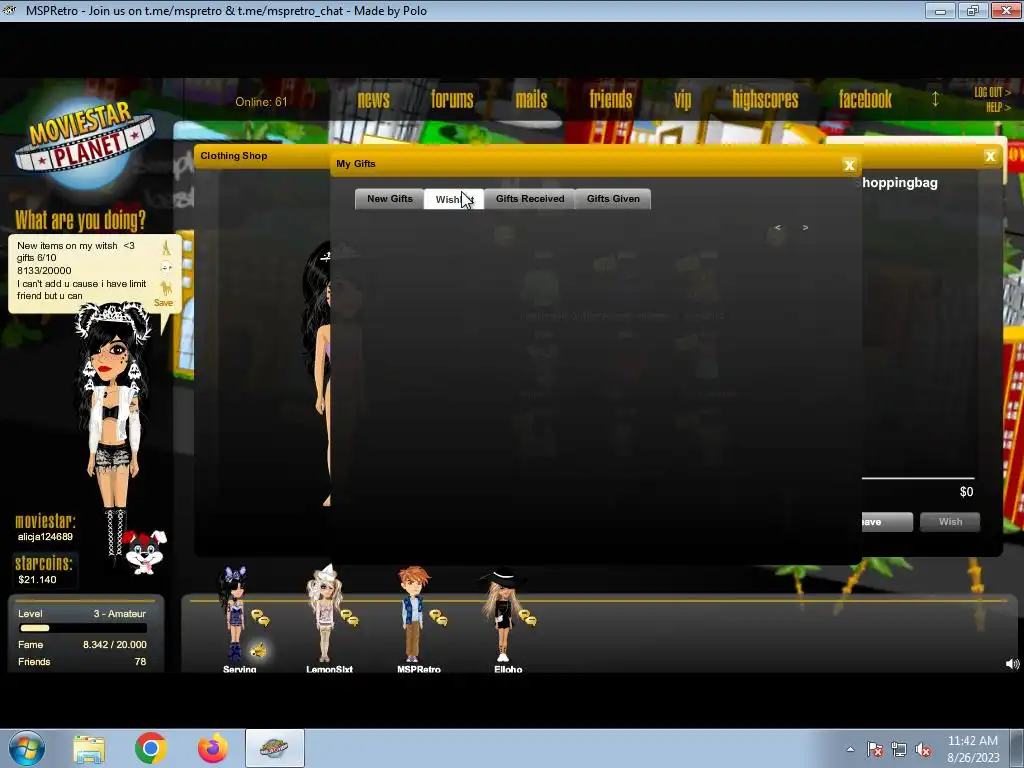Open the friends section
This screenshot has height=768, width=1024.
click(611, 99)
